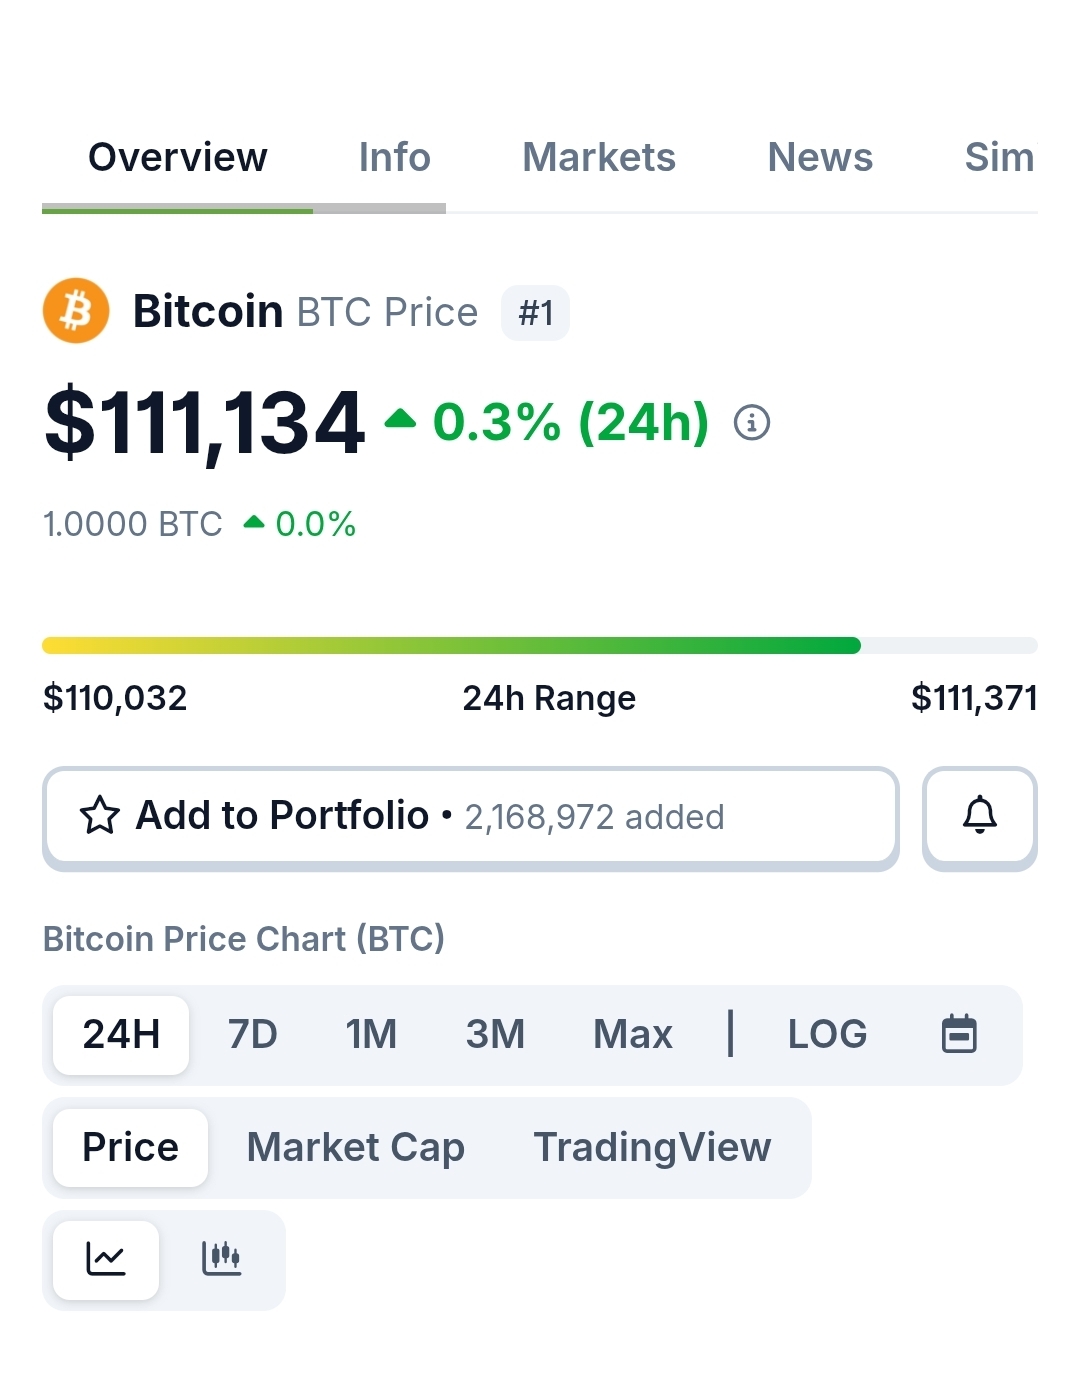Select the Max chart timeframe
This screenshot has width=1078, height=1389.
click(x=633, y=1034)
